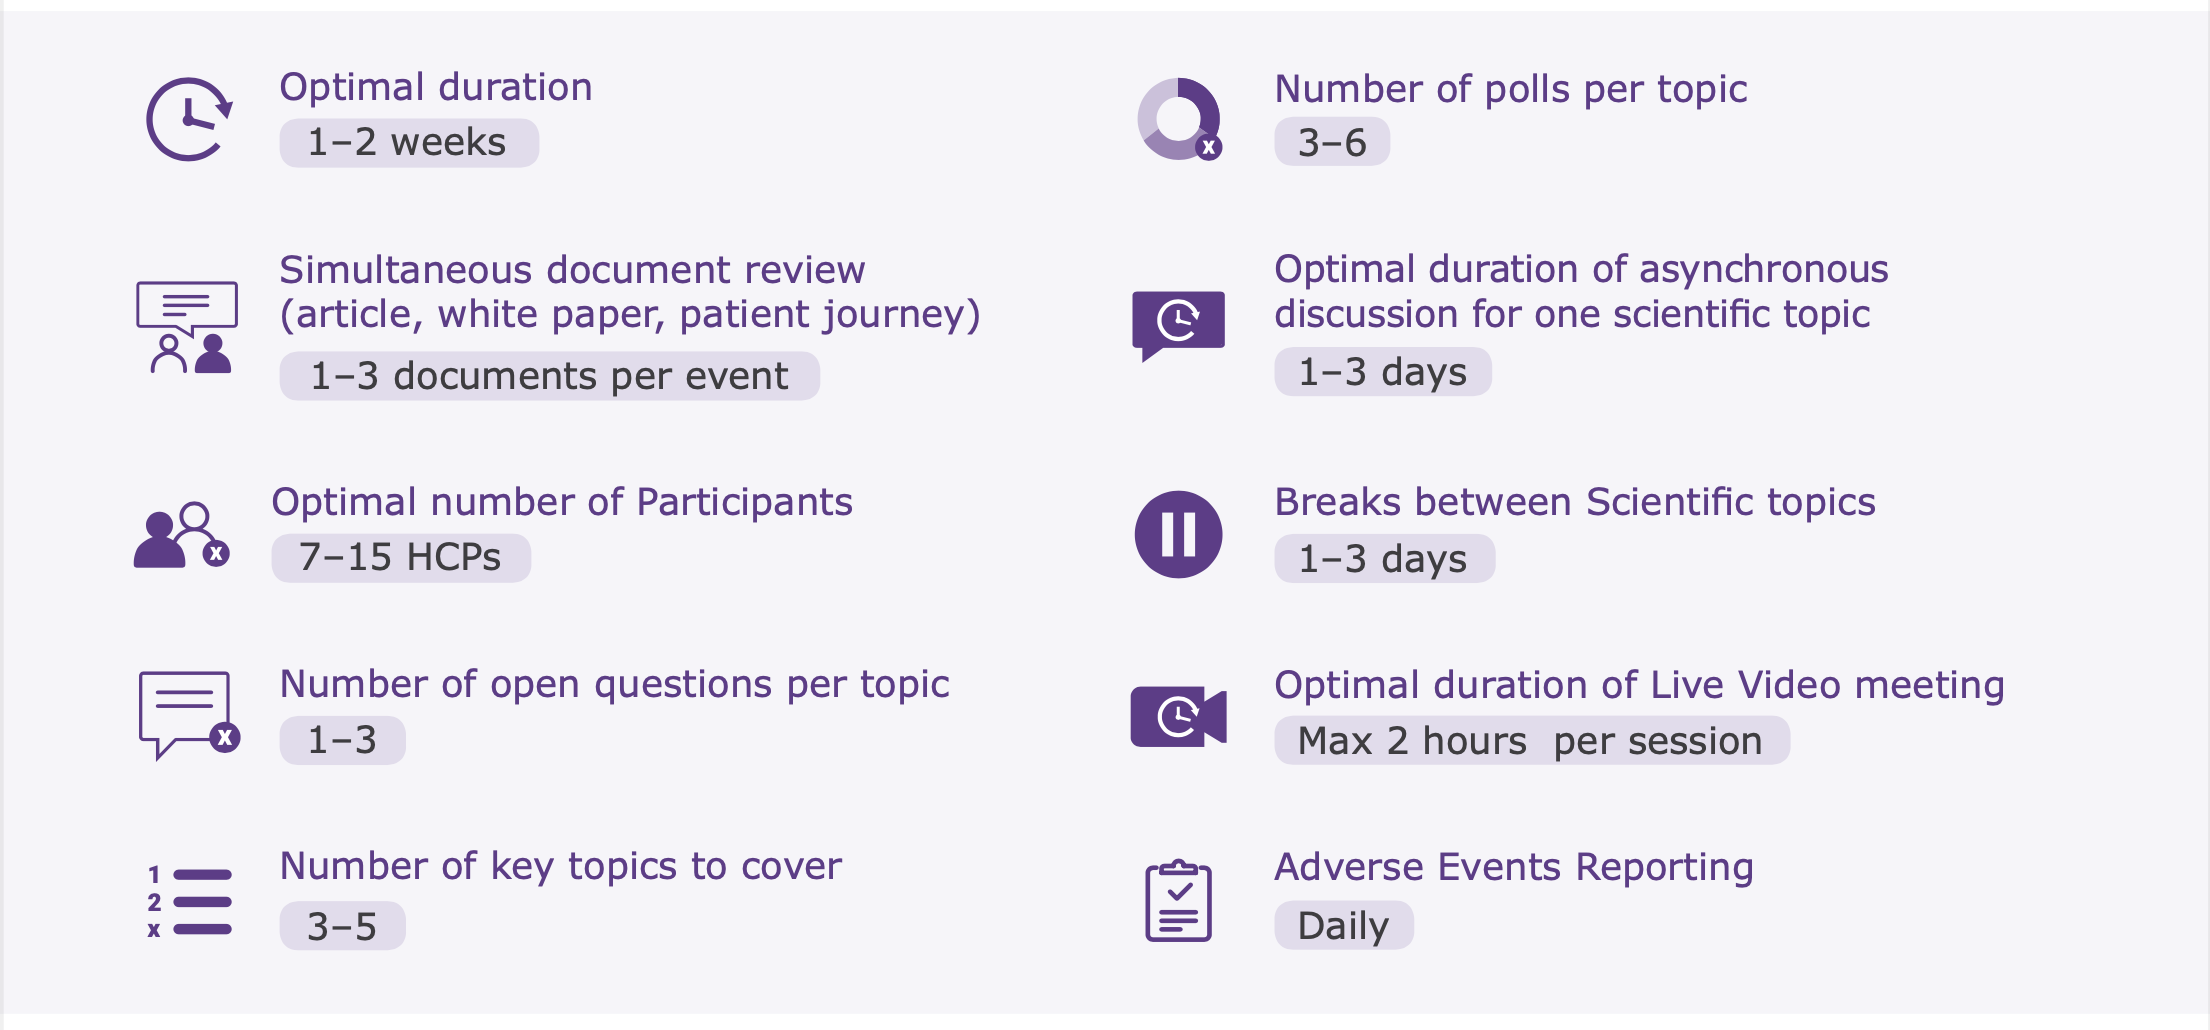Click the '7–15 HCPs' badge
Screen dimensions: 2210x1030
point(401,557)
